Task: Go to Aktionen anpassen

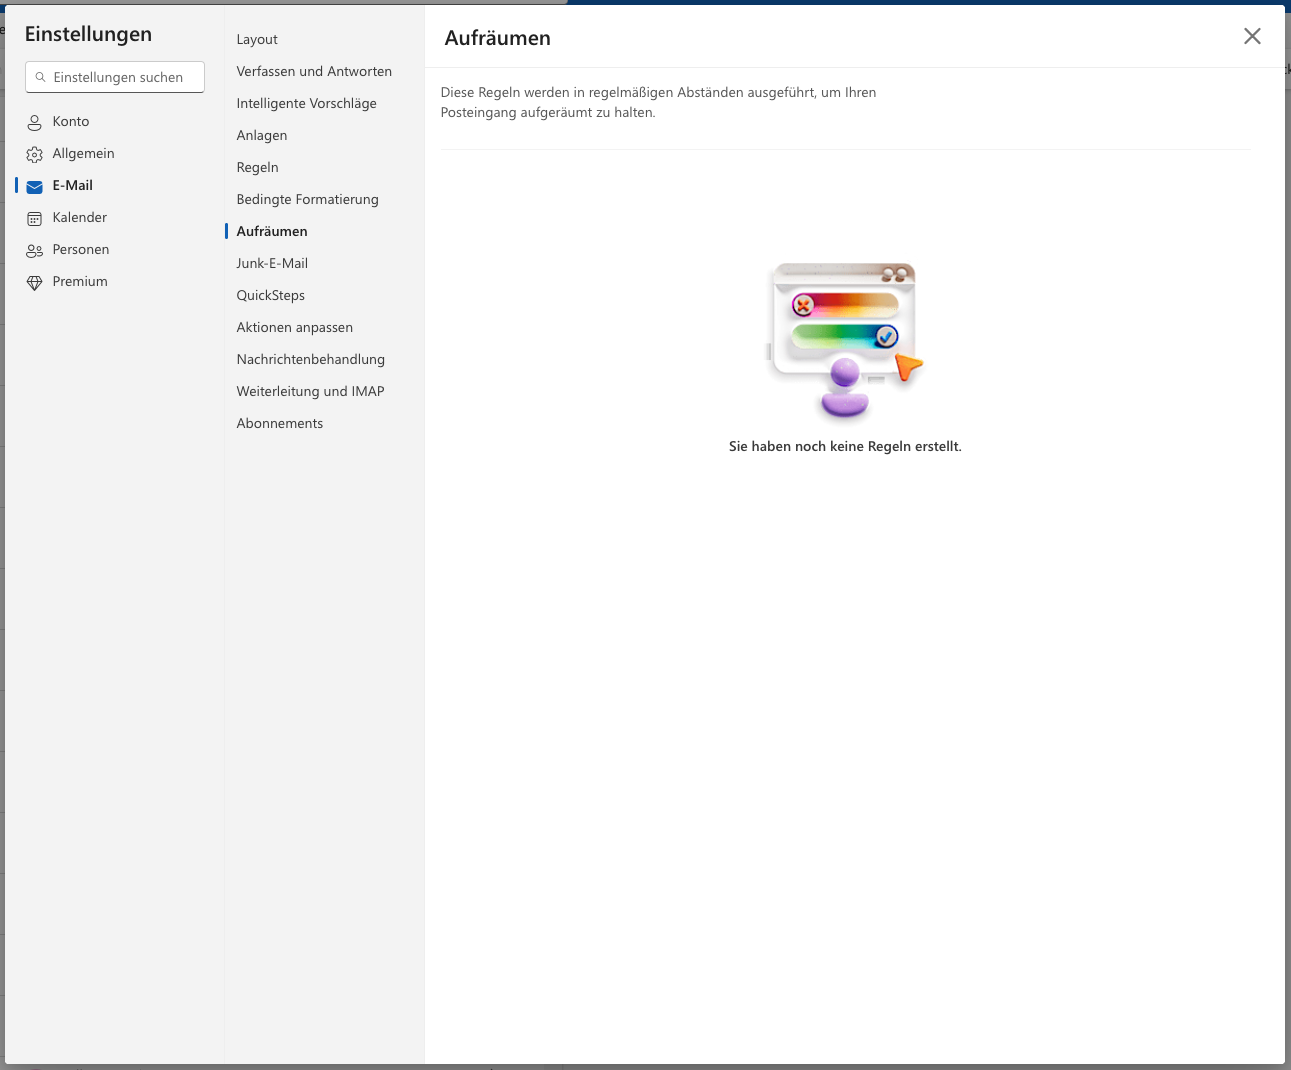Action: 294,327
